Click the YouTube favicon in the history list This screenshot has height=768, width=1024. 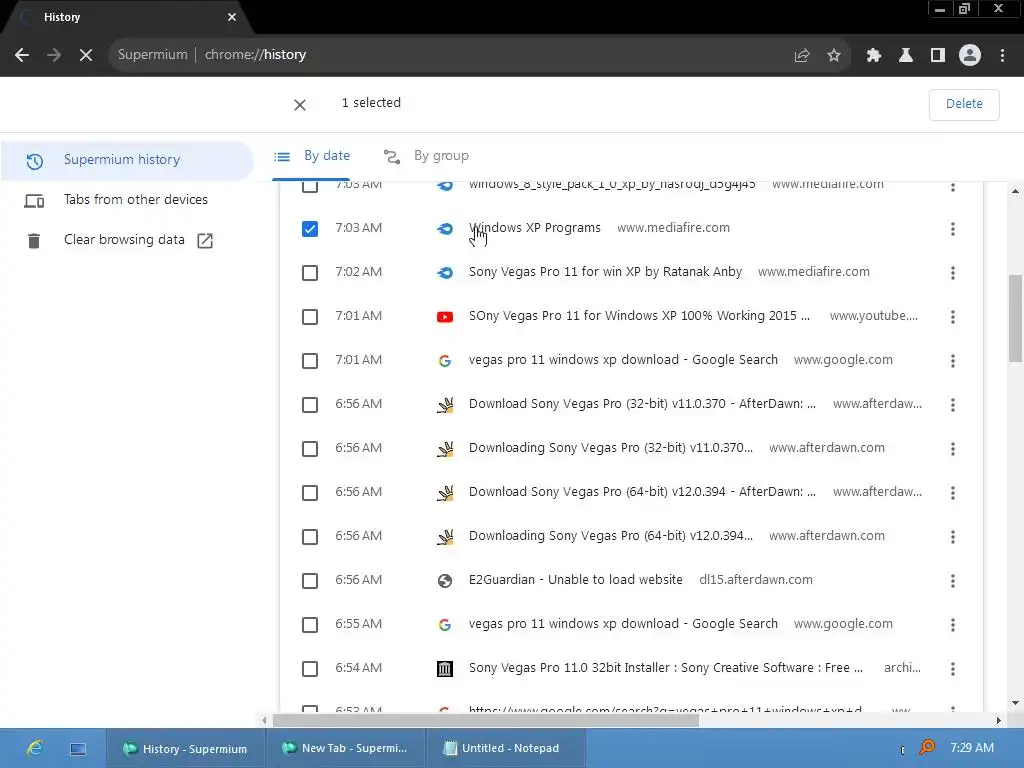pyautogui.click(x=445, y=317)
